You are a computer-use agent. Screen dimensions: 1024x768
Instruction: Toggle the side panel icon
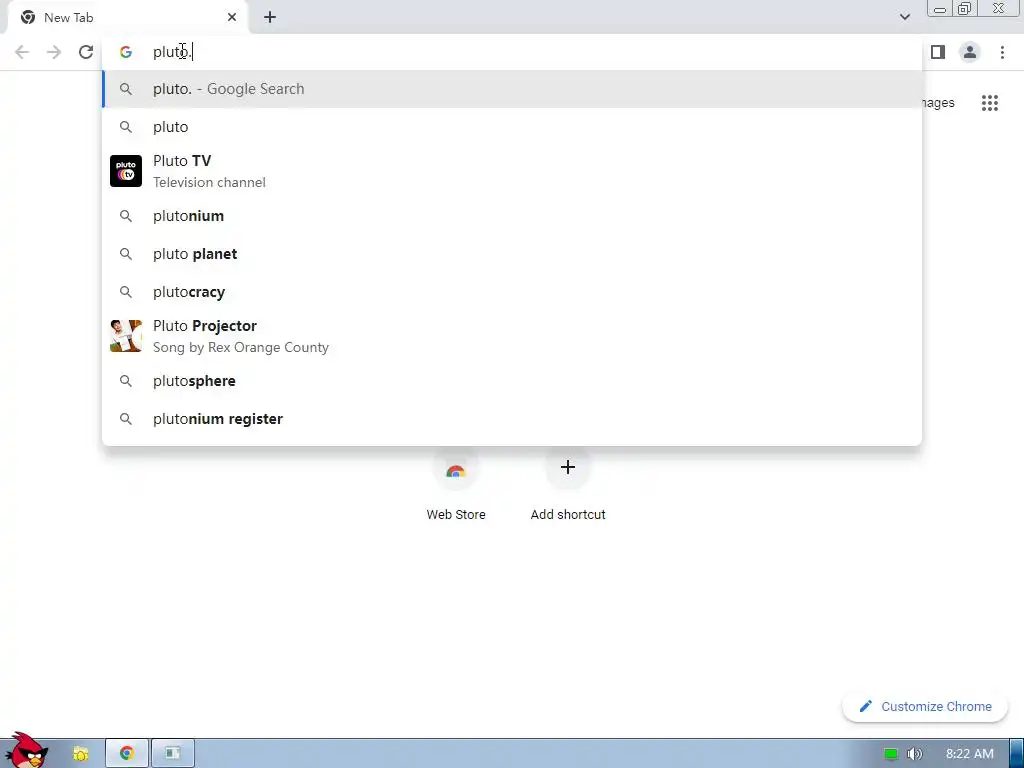tap(938, 52)
